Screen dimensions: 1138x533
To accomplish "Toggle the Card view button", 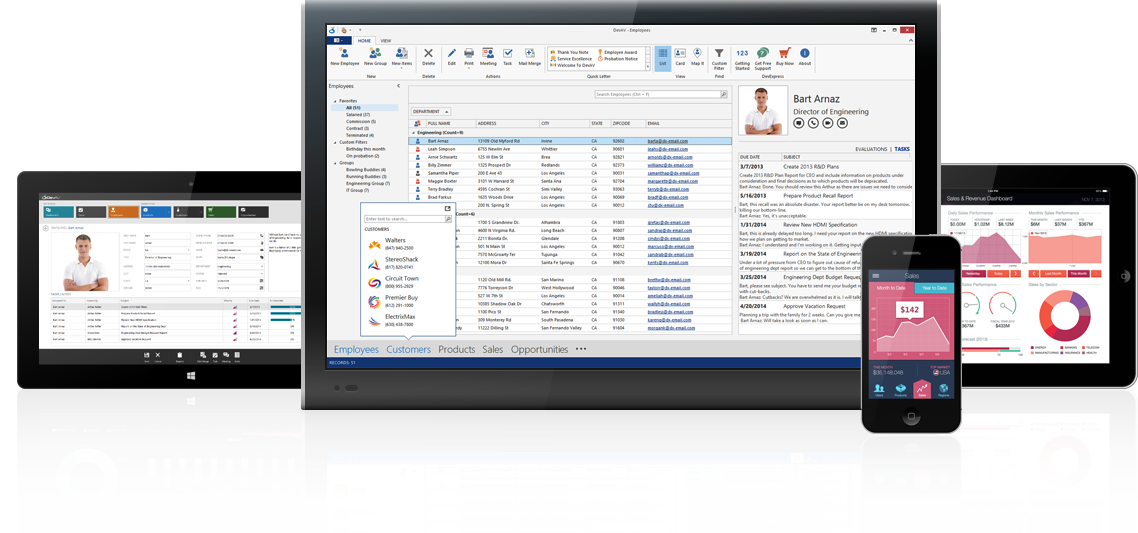I will coord(680,54).
